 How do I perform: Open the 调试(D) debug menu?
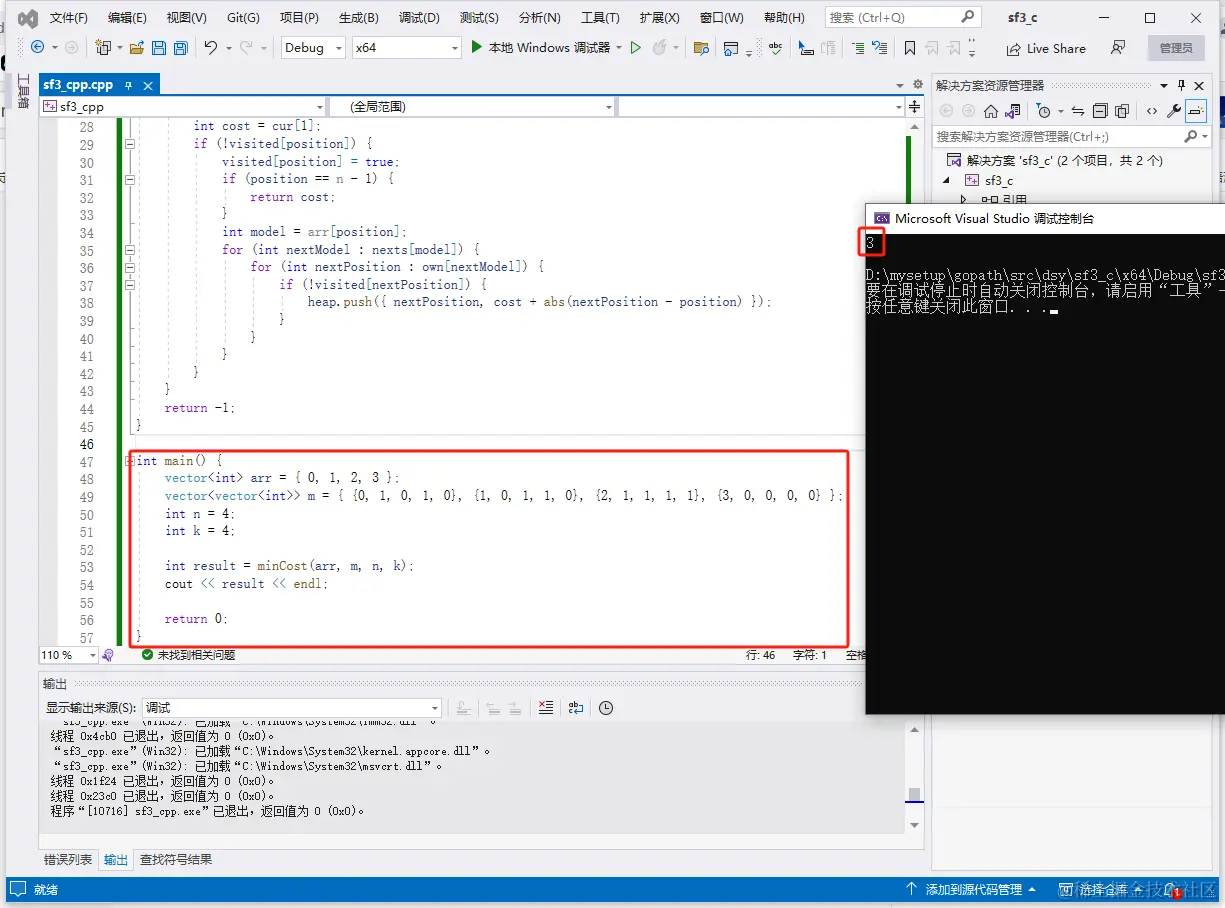pos(419,18)
